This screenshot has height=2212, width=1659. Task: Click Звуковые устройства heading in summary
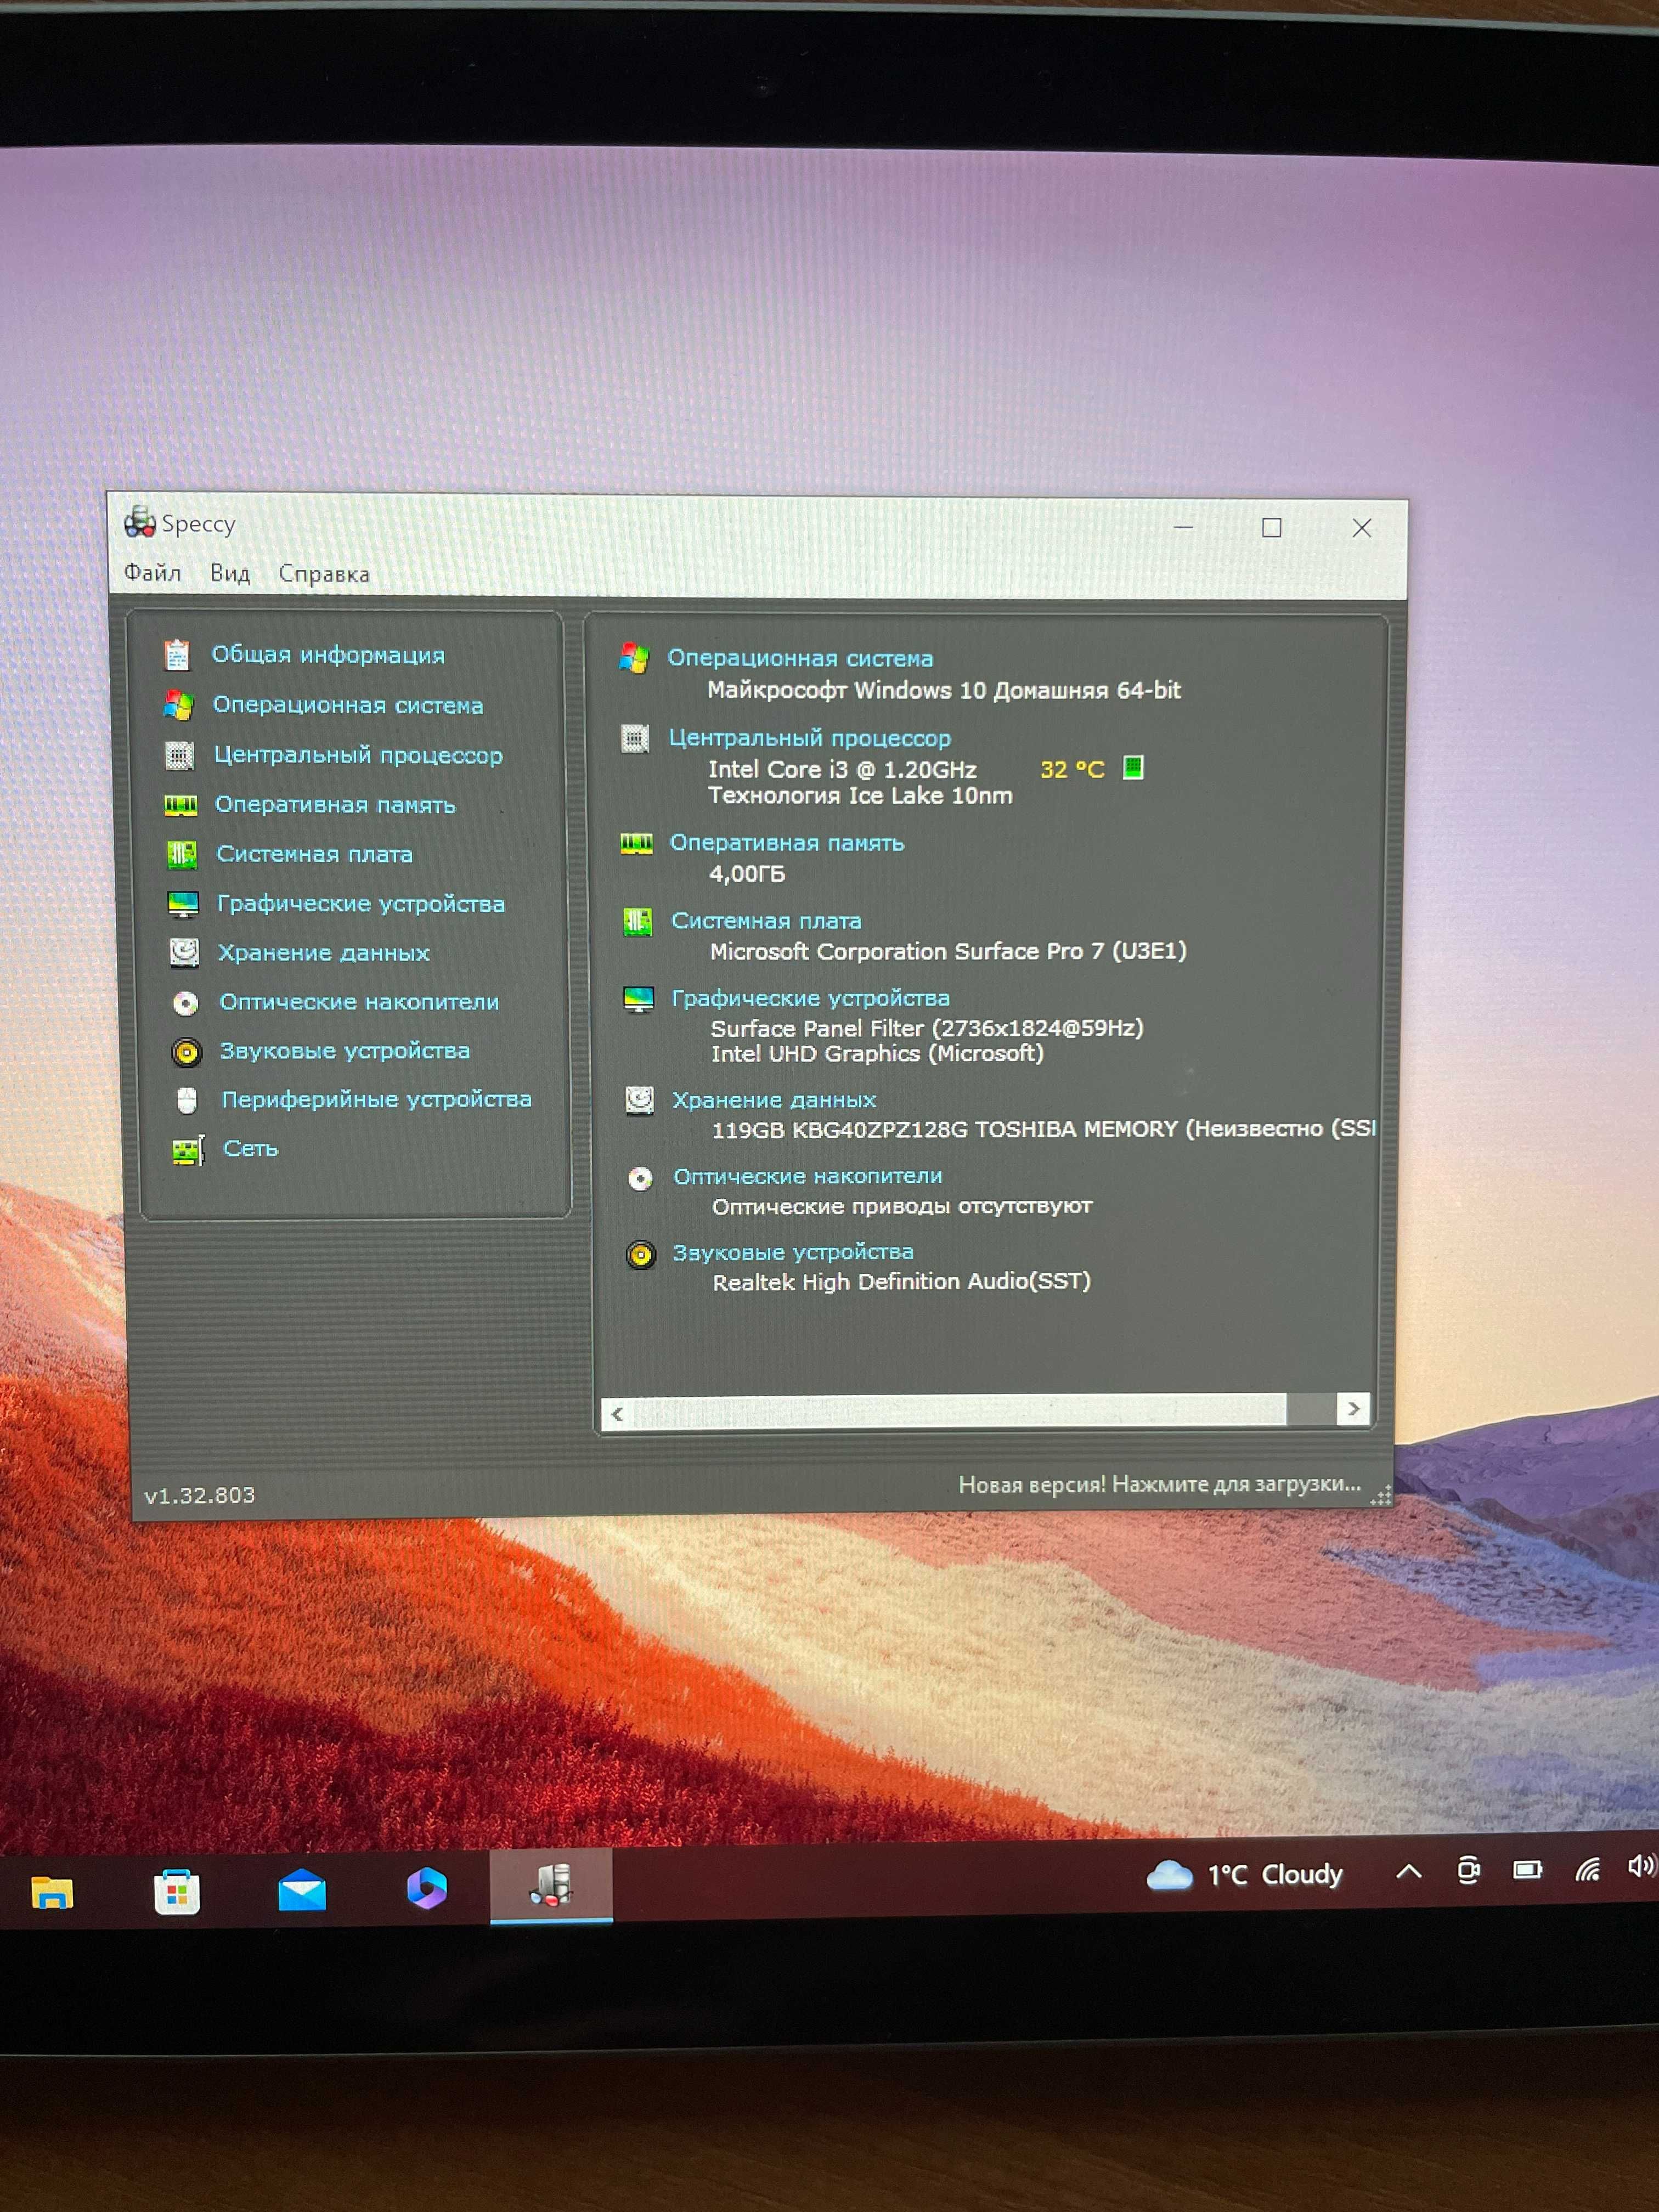[793, 1252]
